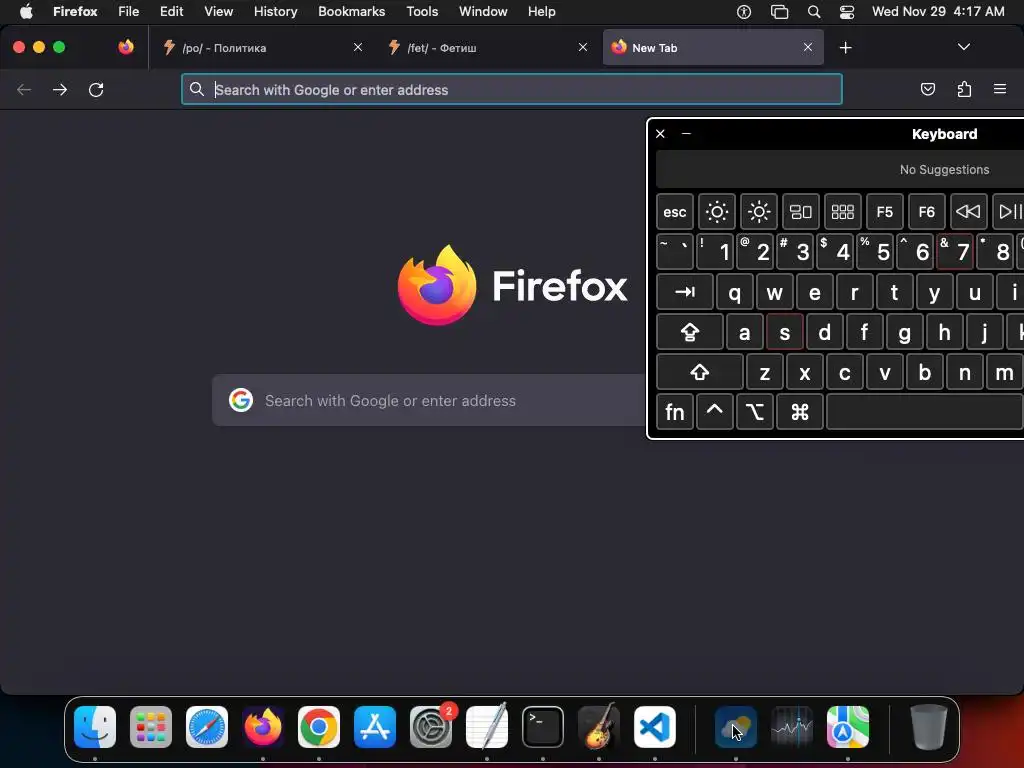Open the Stocks app in the Dock
The image size is (1024, 768).
792,727
